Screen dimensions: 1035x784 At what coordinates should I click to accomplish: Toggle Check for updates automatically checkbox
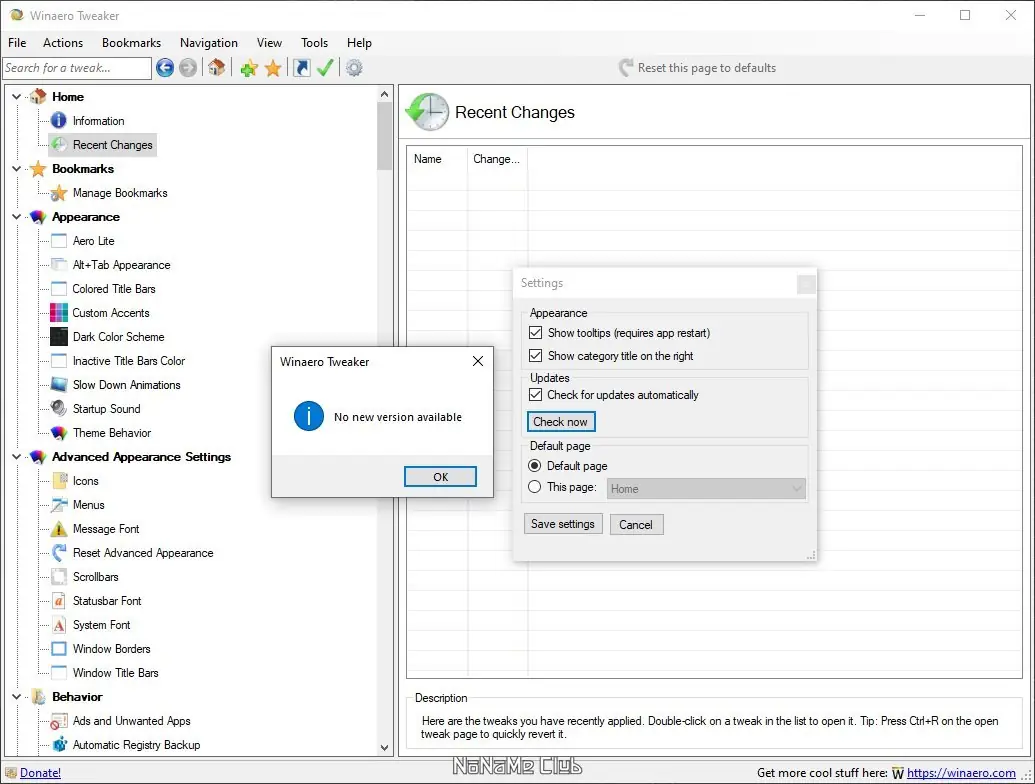click(535, 395)
